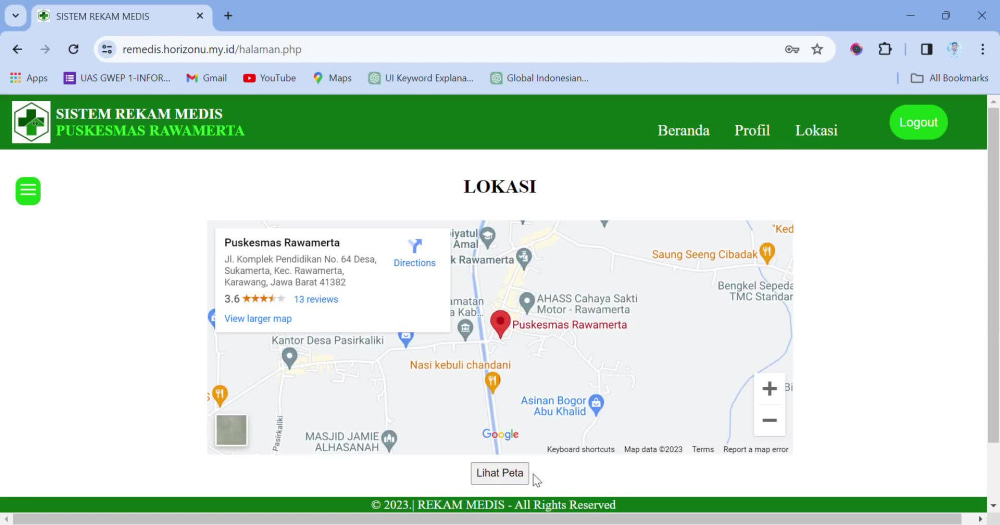Screen dimensions: 1000x525
Task: Open the green hamburger menu button
Action: 28,191
